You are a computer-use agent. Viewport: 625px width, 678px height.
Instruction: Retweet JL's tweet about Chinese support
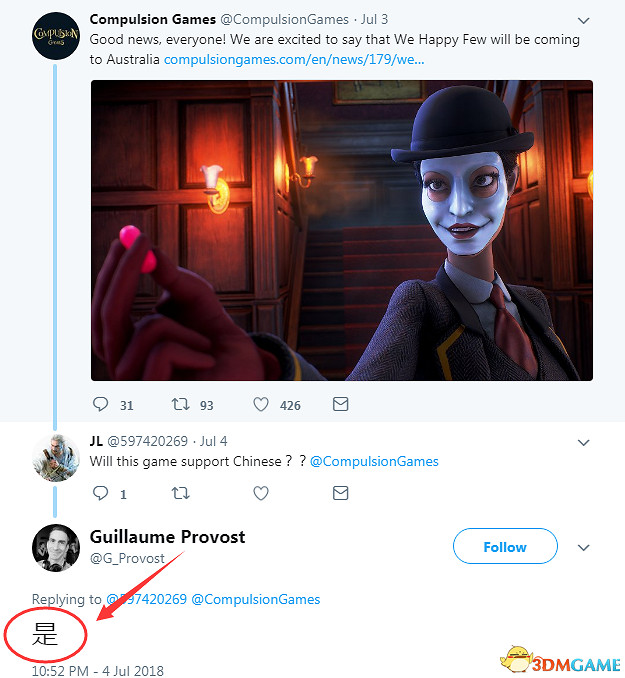(x=181, y=493)
